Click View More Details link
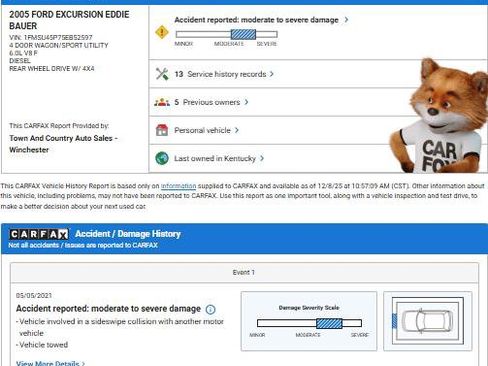Viewport: 488px width, 366px height. pos(47,363)
